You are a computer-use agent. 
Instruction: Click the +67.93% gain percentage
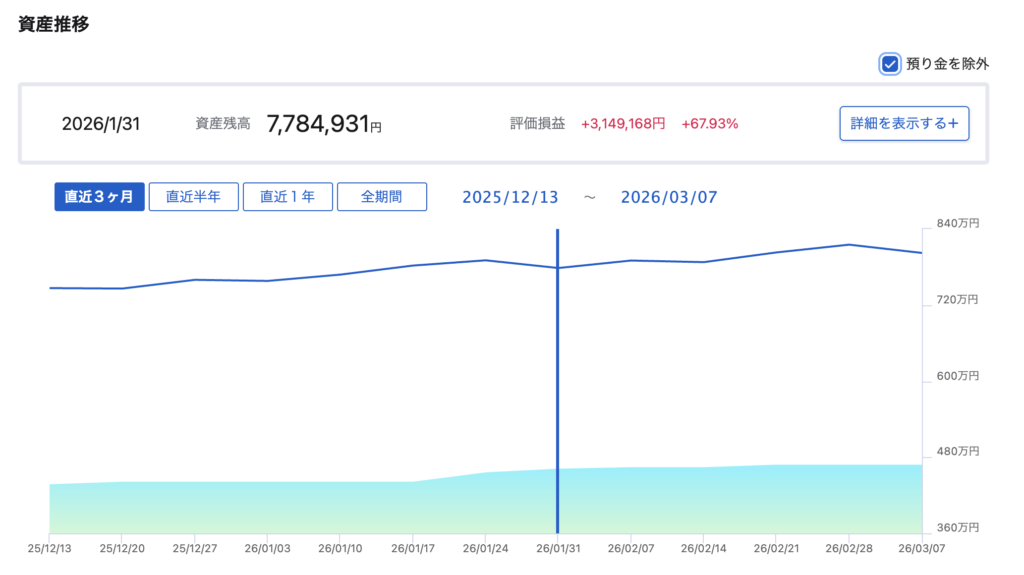click(x=710, y=124)
